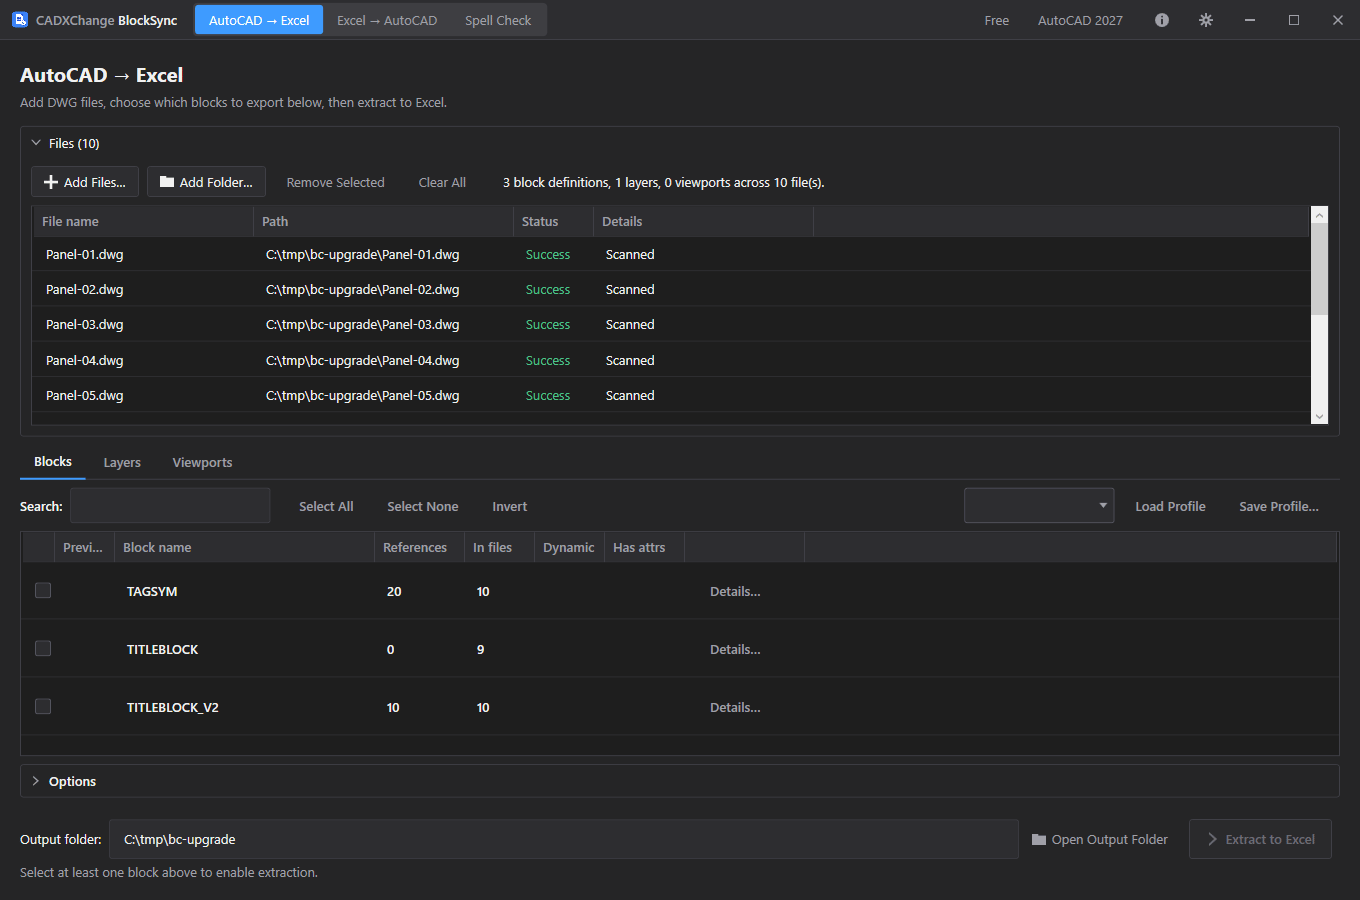Switch to the AutoCAD → Excel tab
The height and width of the screenshot is (900, 1360).
259,20
